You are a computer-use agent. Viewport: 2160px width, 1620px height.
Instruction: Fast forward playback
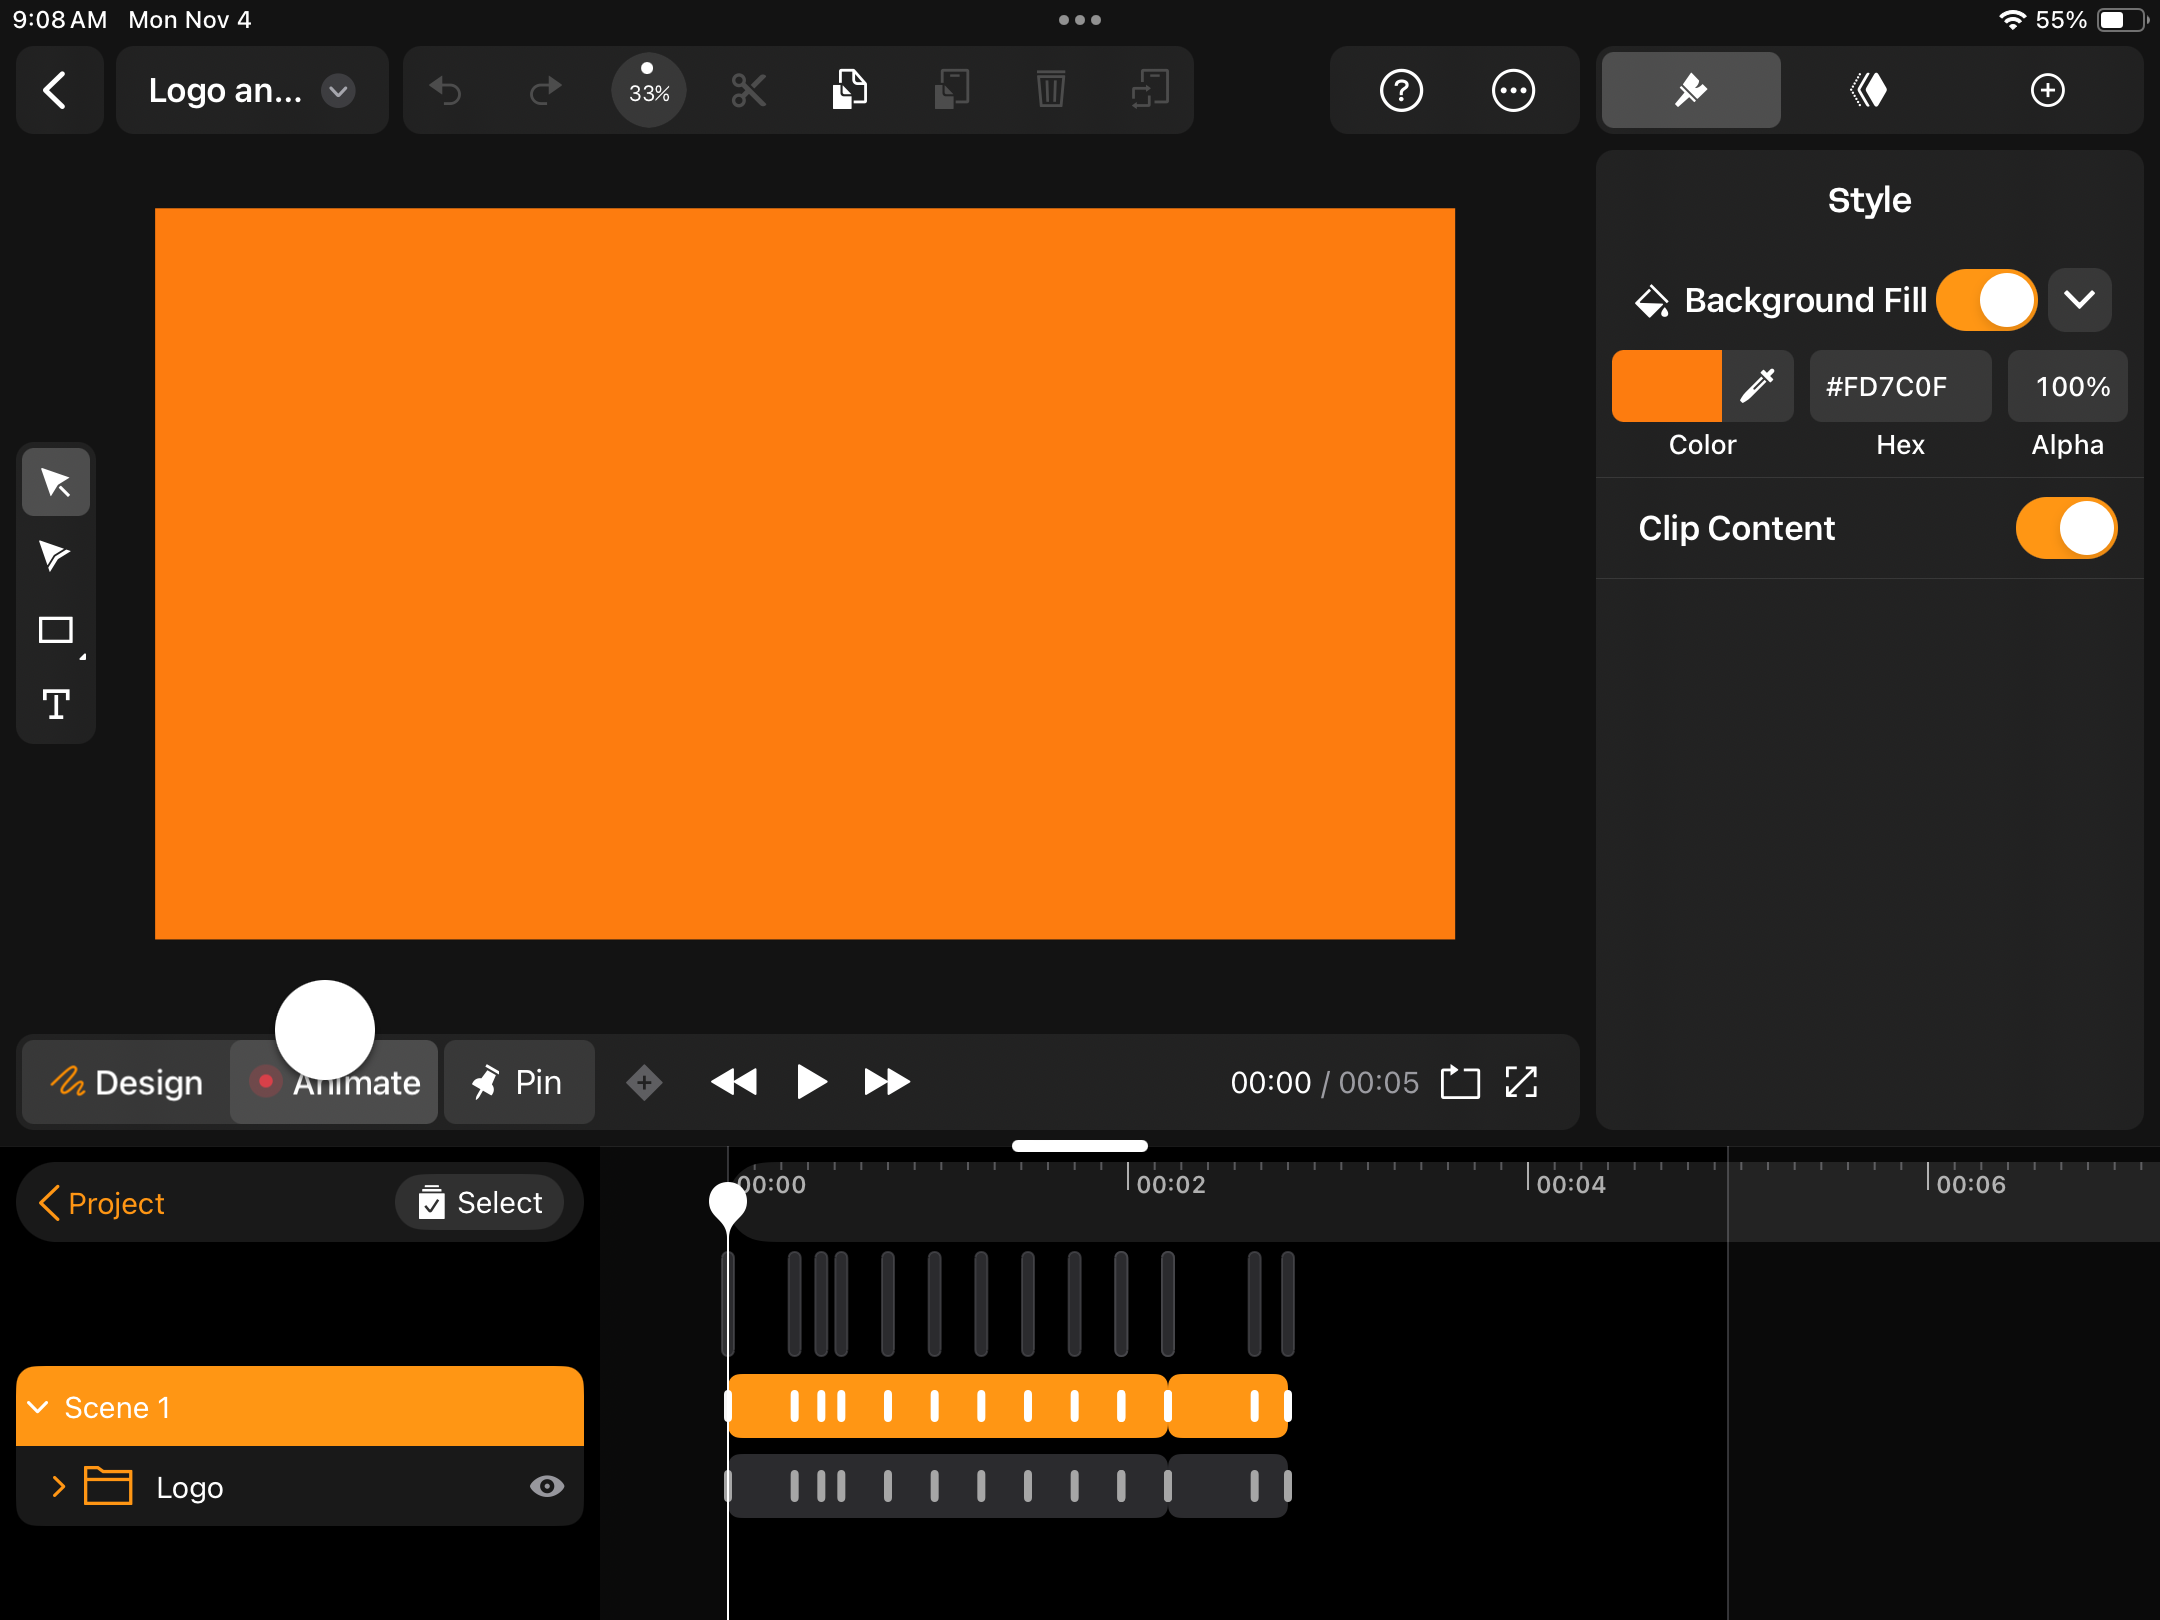click(887, 1082)
